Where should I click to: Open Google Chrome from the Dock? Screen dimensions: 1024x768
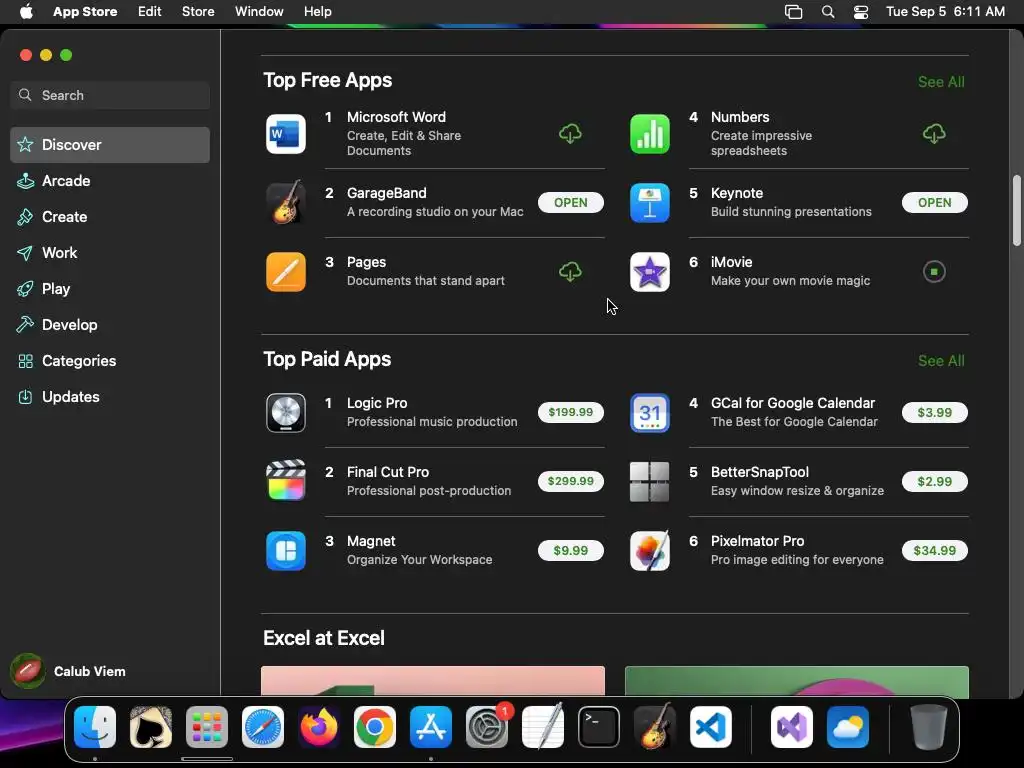pyautogui.click(x=375, y=727)
